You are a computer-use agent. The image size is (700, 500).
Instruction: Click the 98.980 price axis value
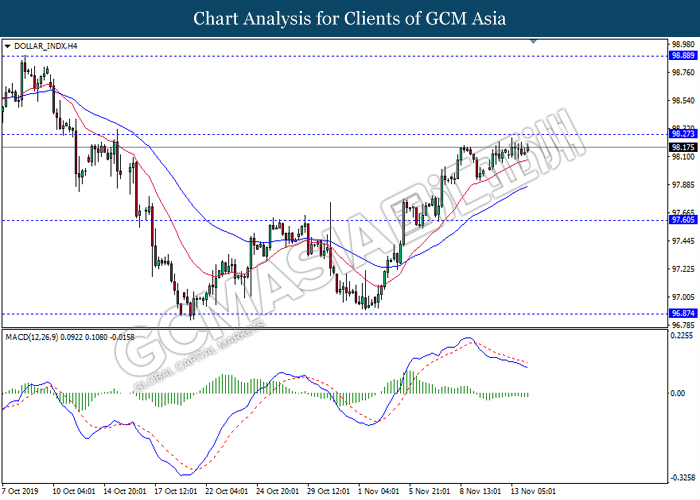pyautogui.click(x=683, y=44)
